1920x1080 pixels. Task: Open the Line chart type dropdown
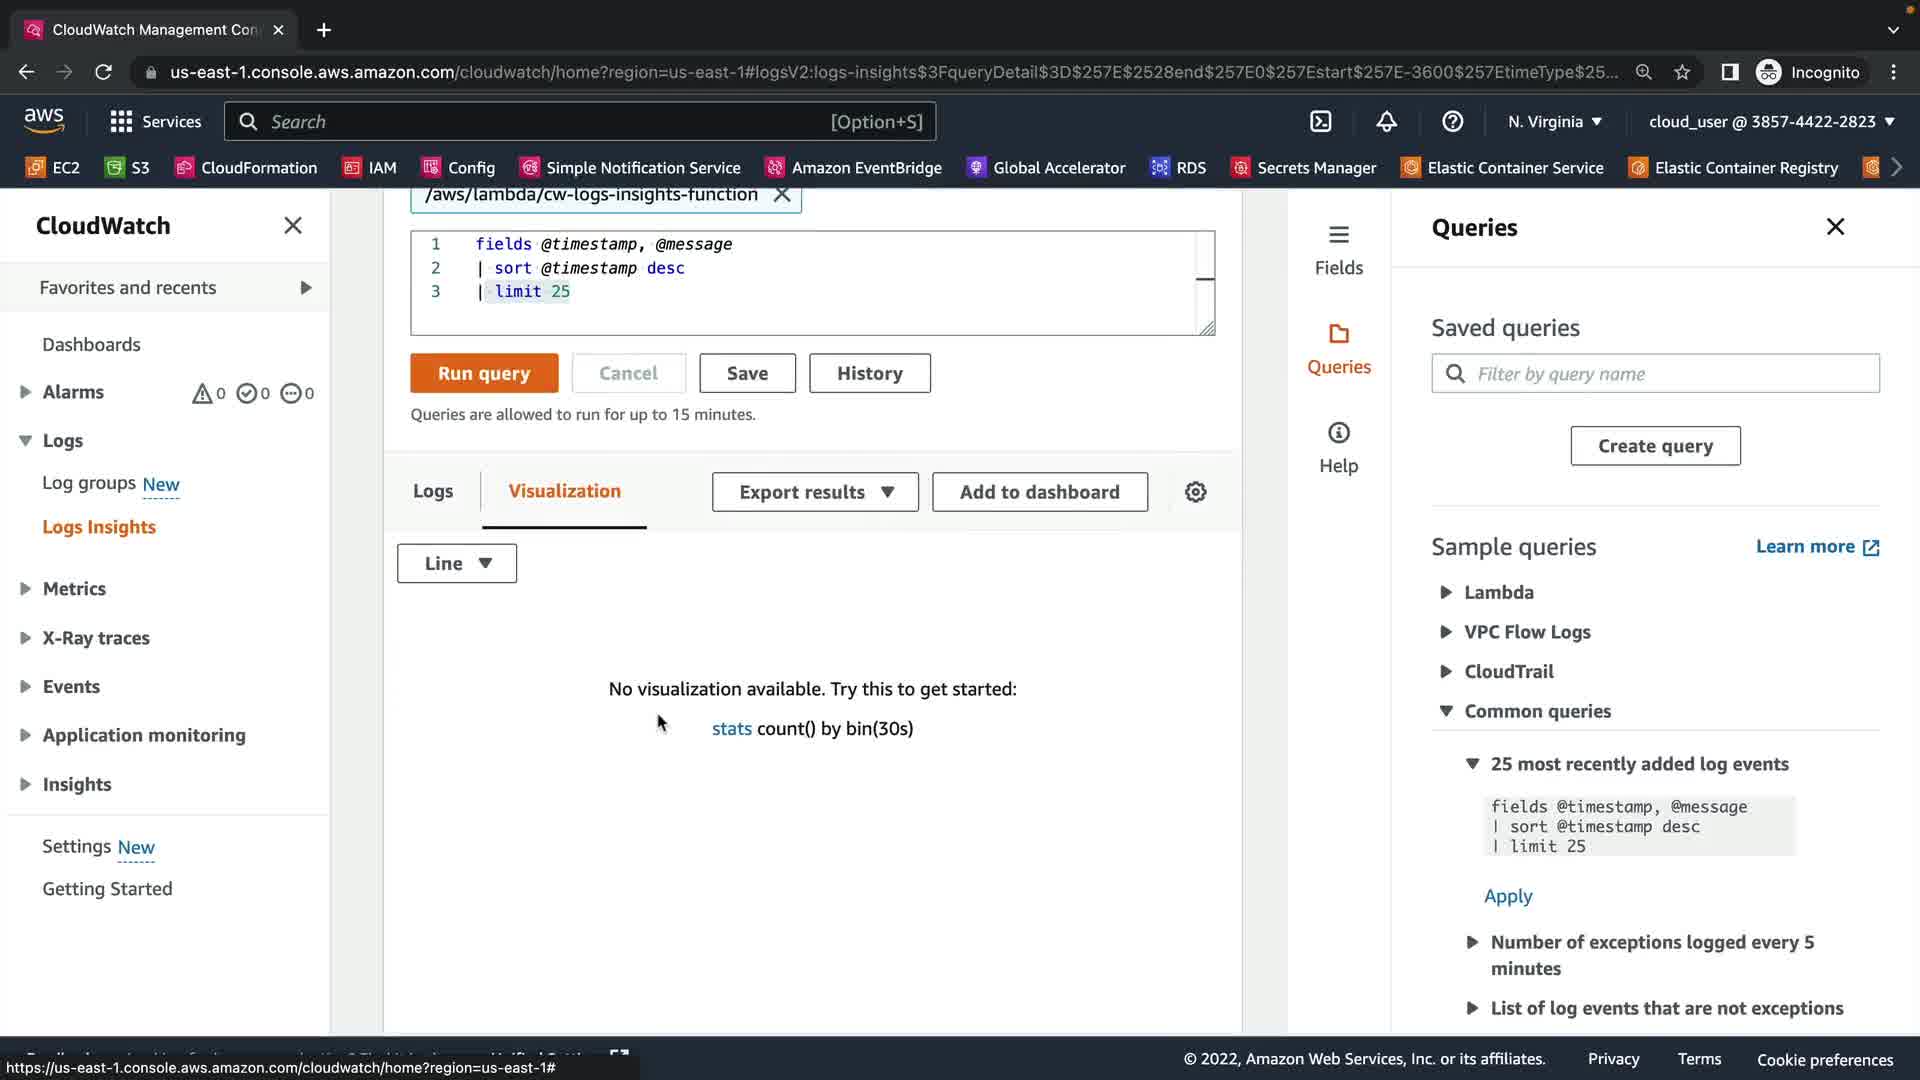tap(457, 564)
